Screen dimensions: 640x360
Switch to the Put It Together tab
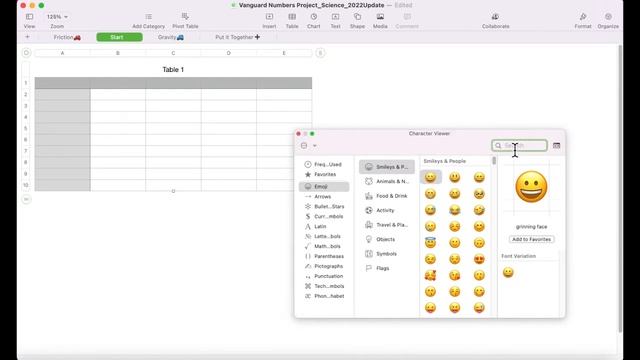point(238,37)
